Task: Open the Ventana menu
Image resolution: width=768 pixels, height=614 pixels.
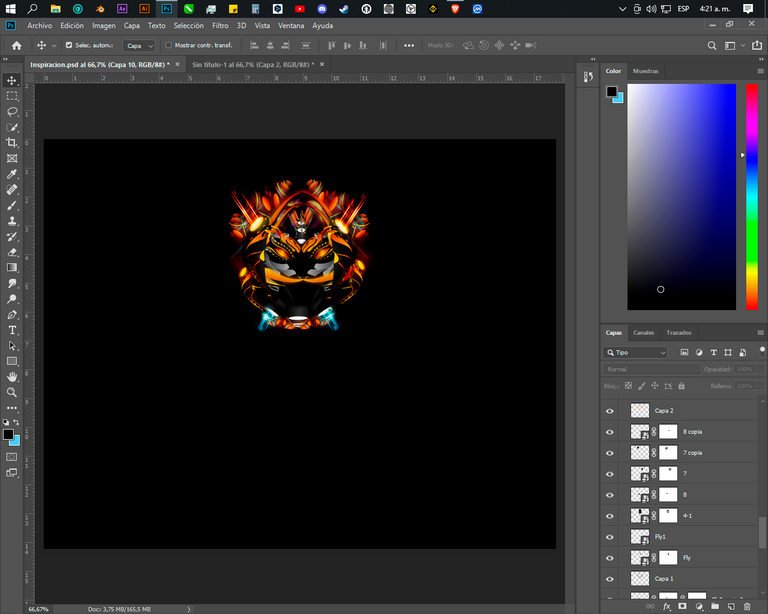Action: point(291,25)
